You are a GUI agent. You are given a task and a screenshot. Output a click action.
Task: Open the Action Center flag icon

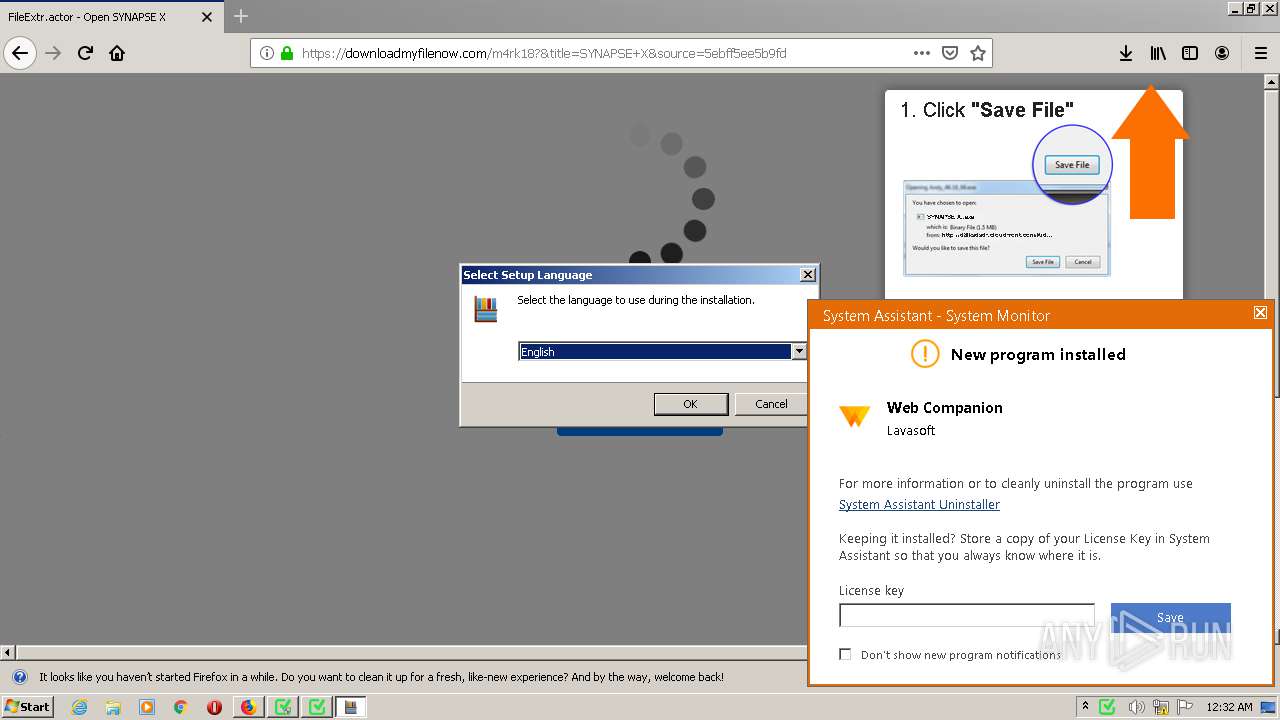[1185, 707]
